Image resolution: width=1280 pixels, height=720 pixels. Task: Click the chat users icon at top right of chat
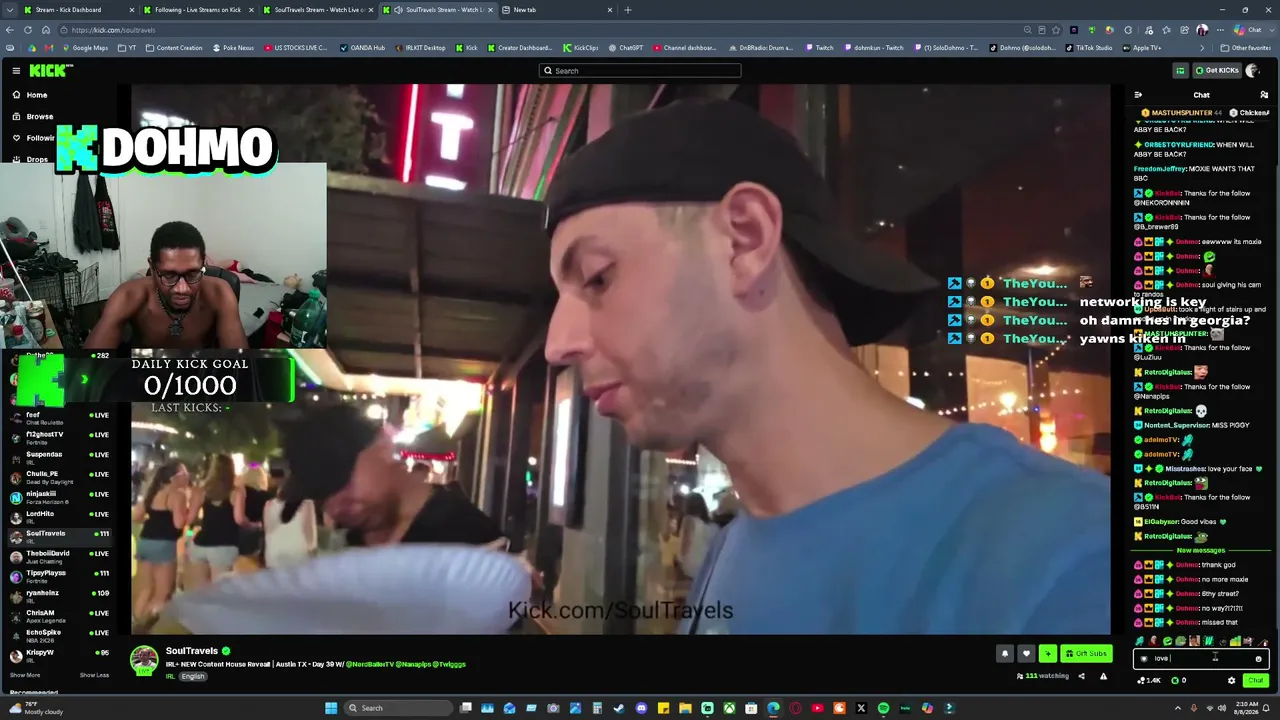click(1264, 95)
